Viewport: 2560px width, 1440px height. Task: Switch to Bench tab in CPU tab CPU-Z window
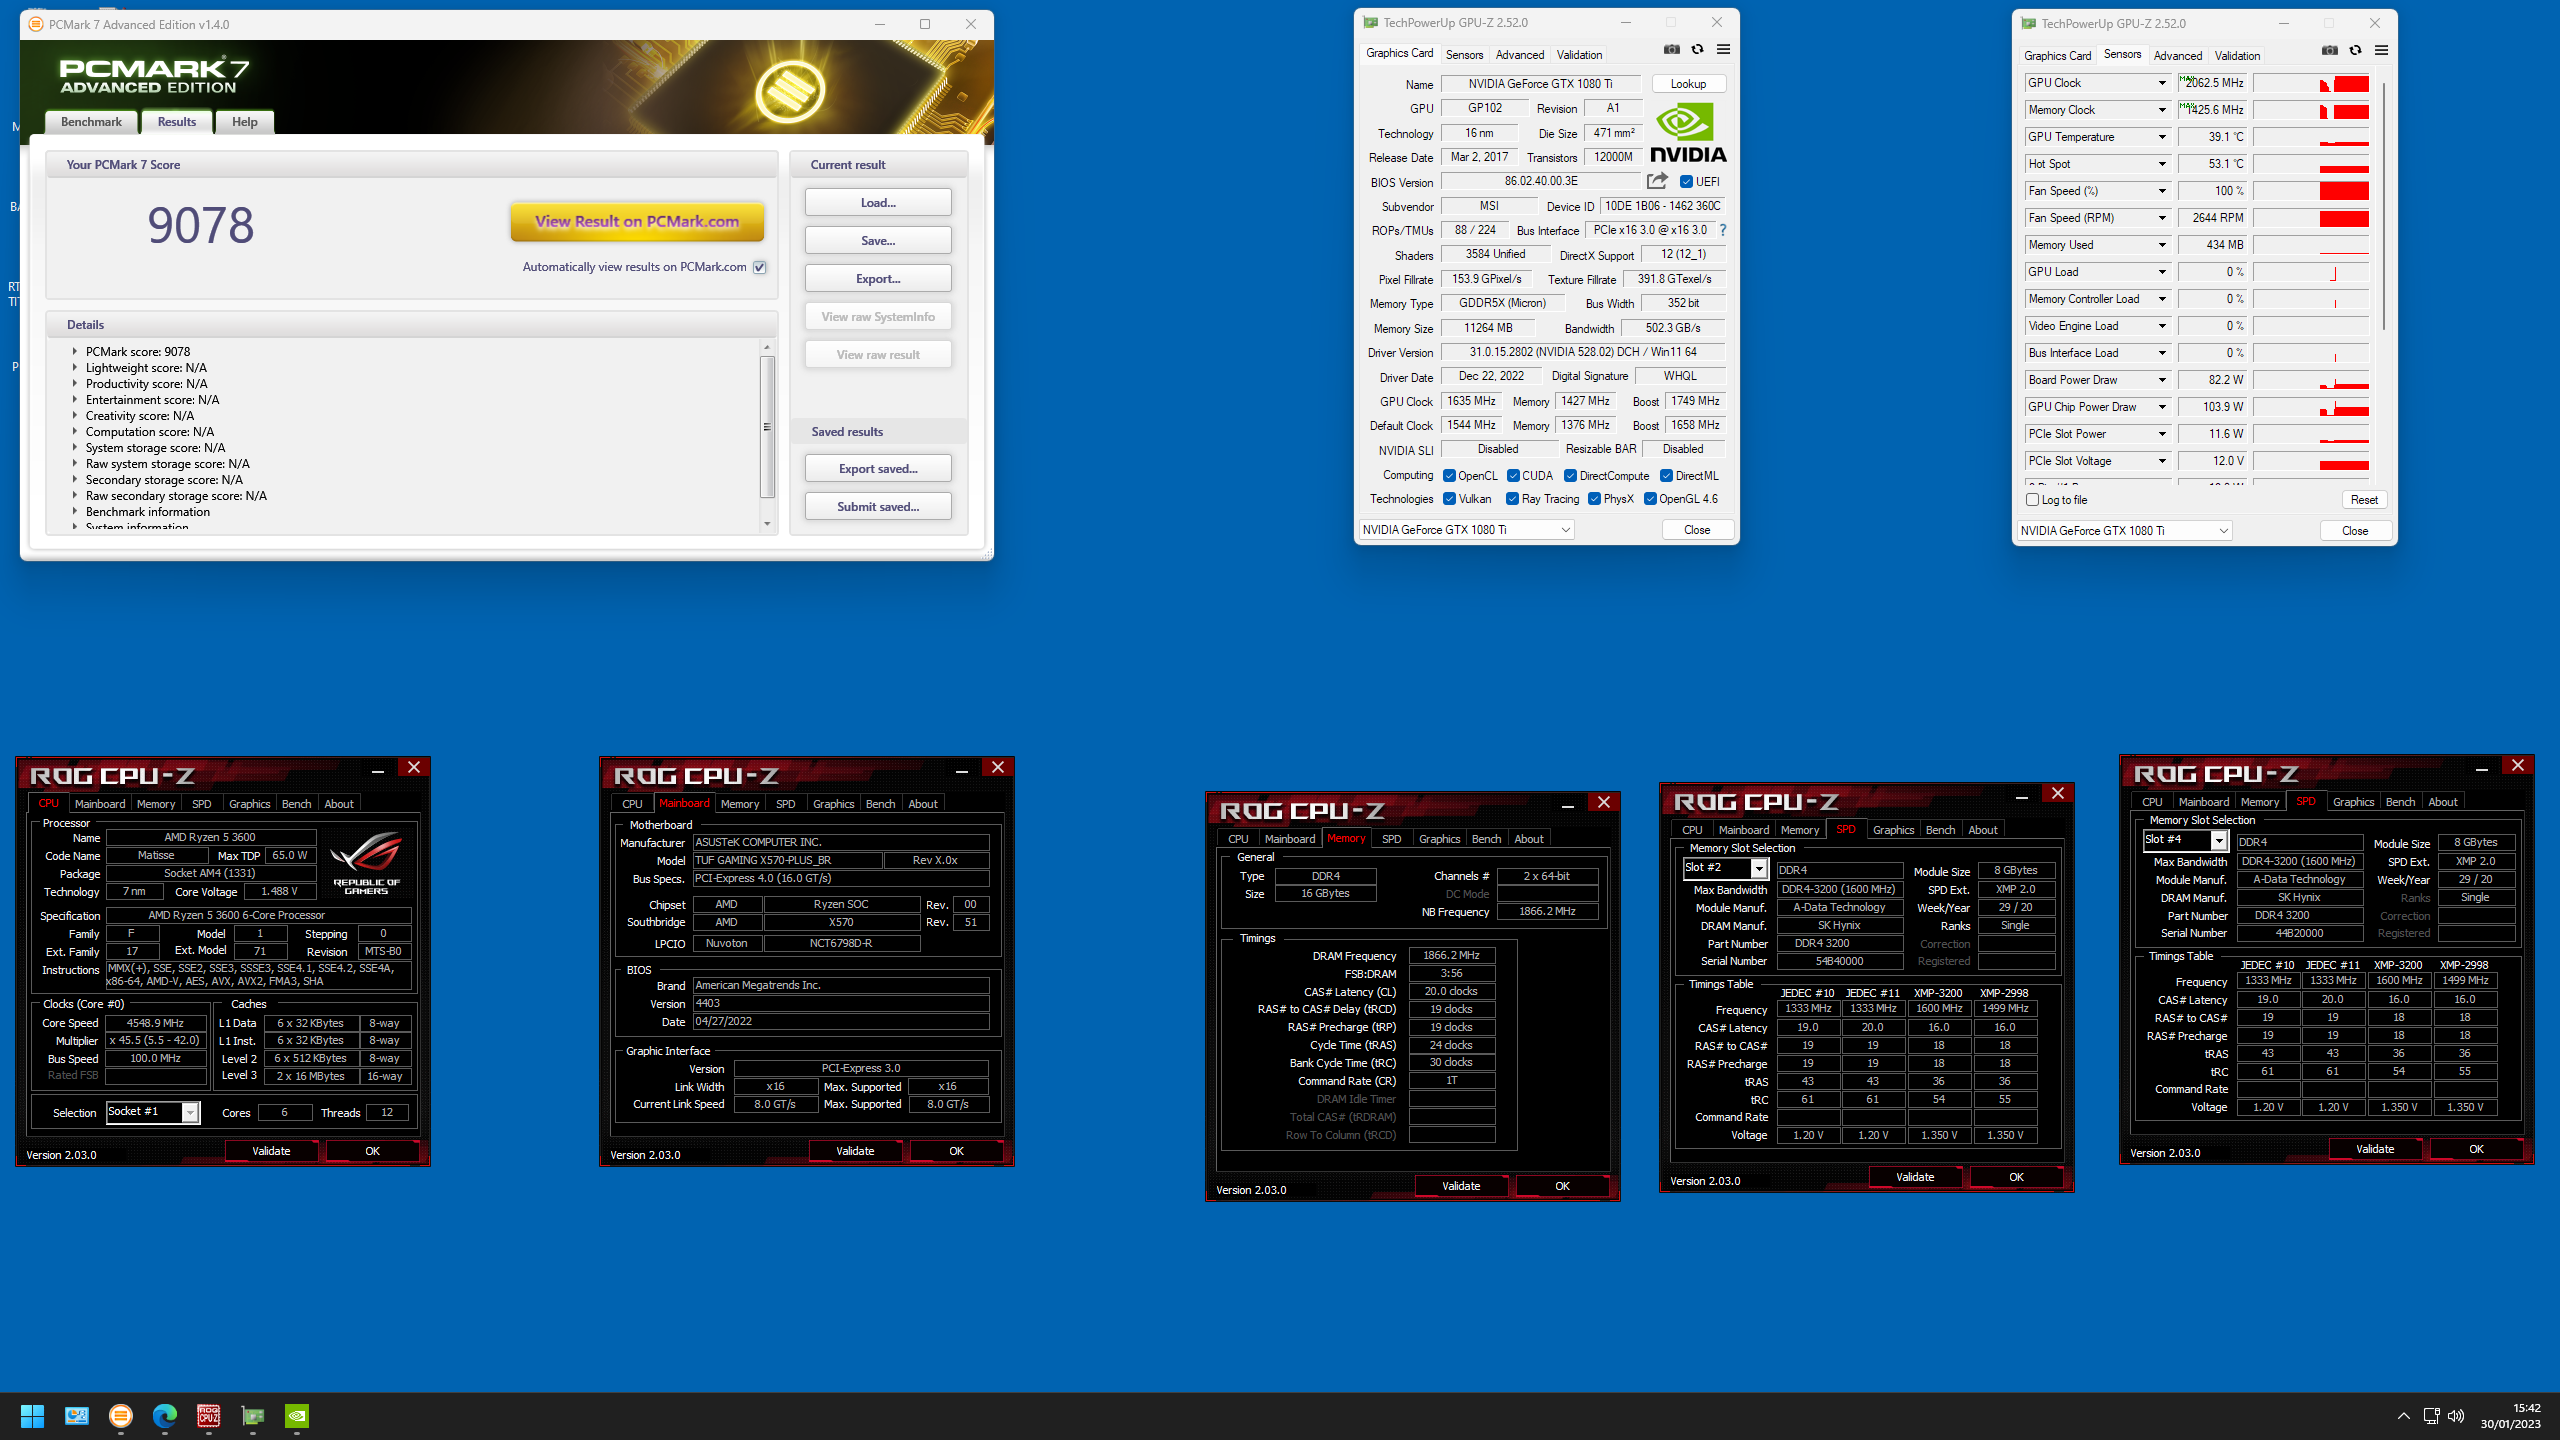click(296, 804)
